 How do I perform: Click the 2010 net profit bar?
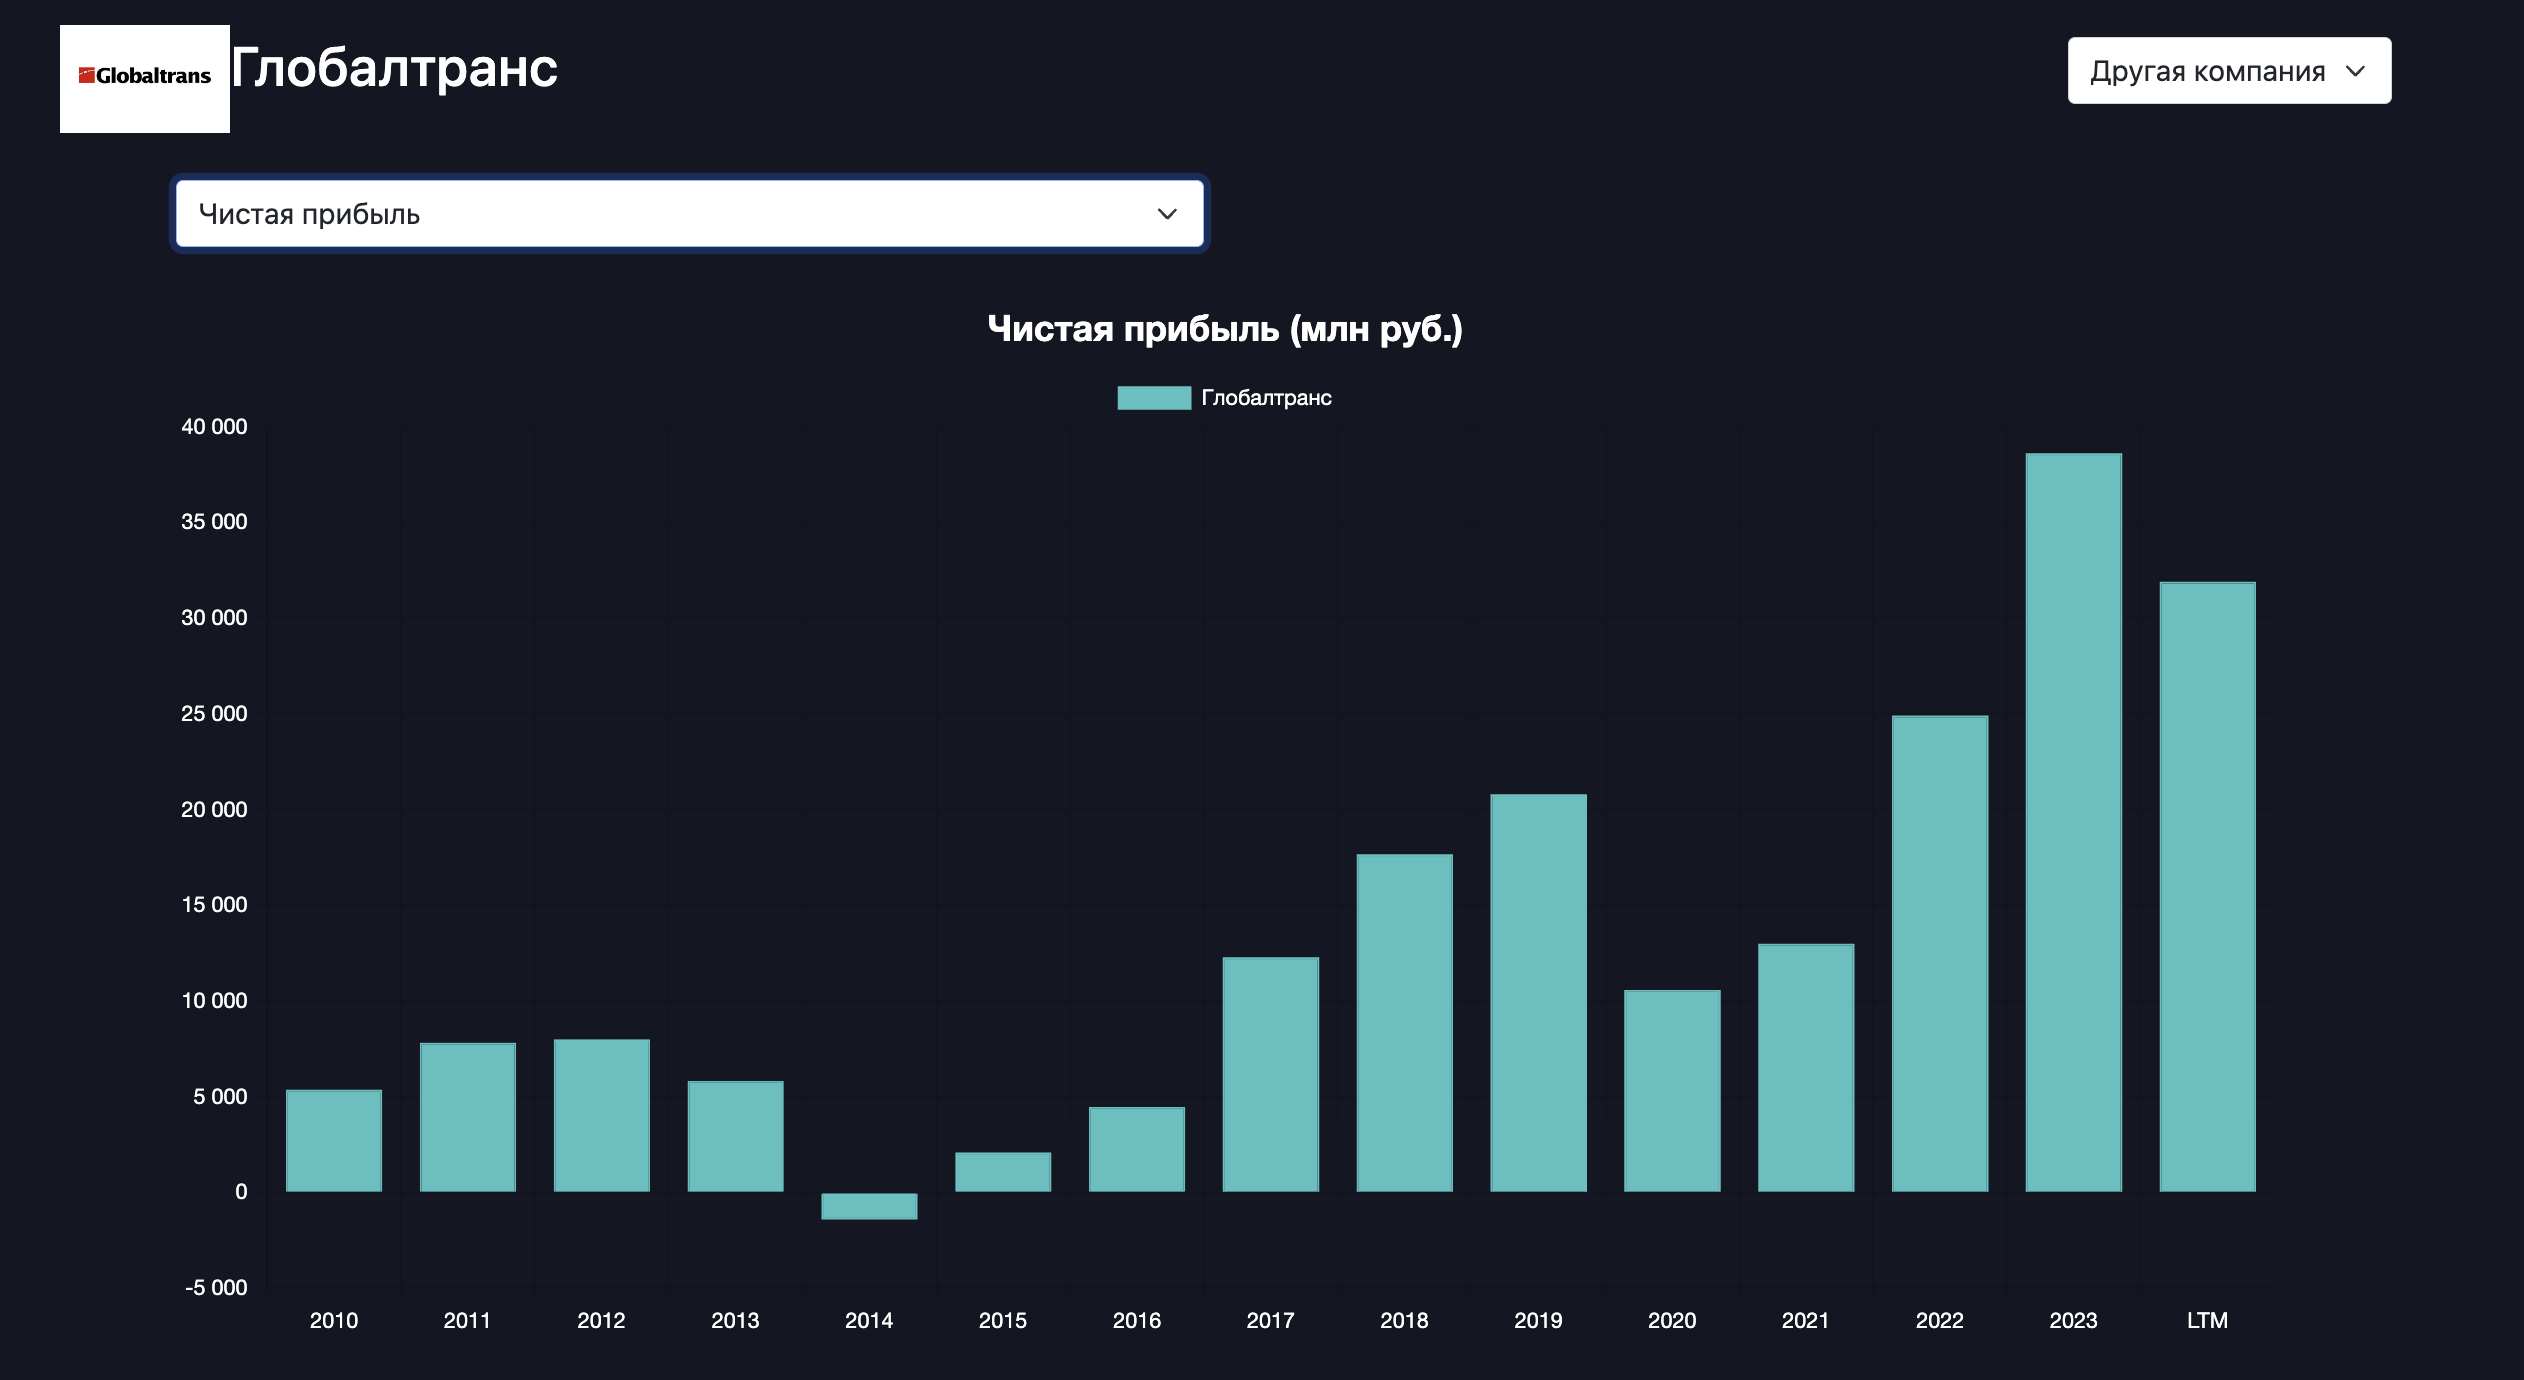tap(334, 1141)
